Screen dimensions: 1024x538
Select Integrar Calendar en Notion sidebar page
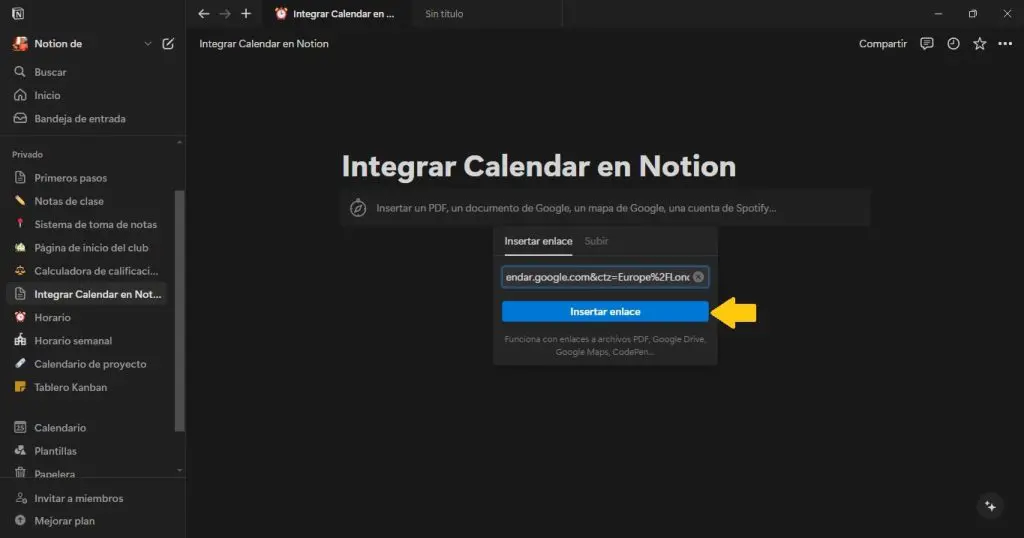(x=87, y=294)
